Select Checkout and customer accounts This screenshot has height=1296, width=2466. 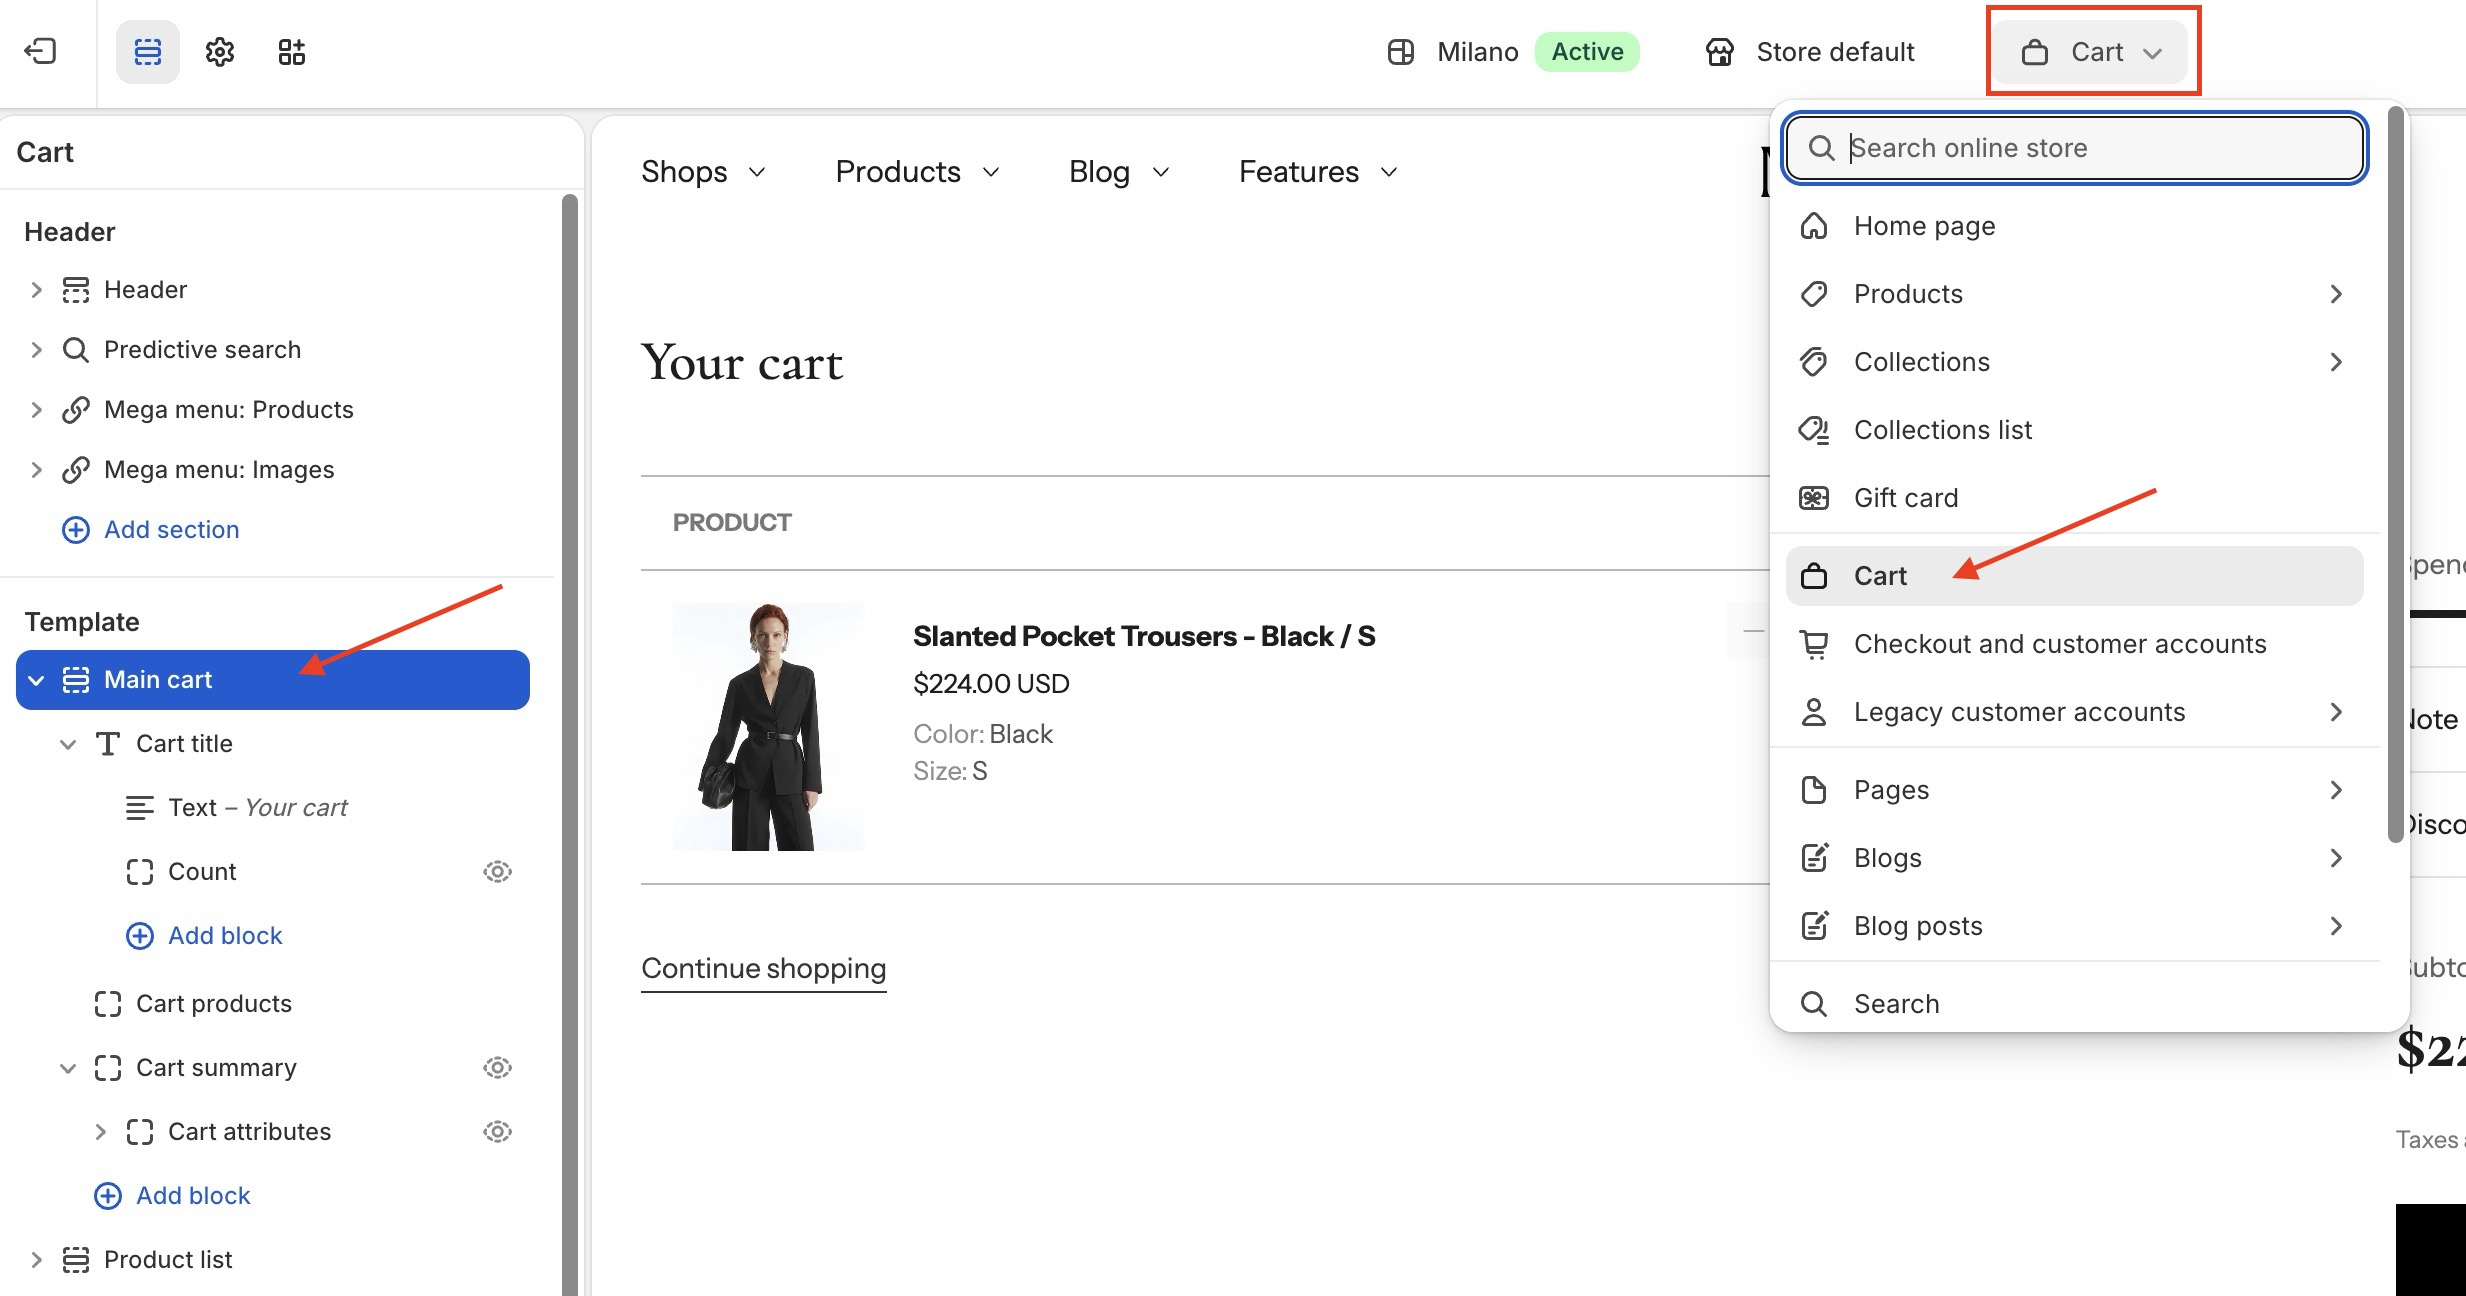click(x=2074, y=644)
